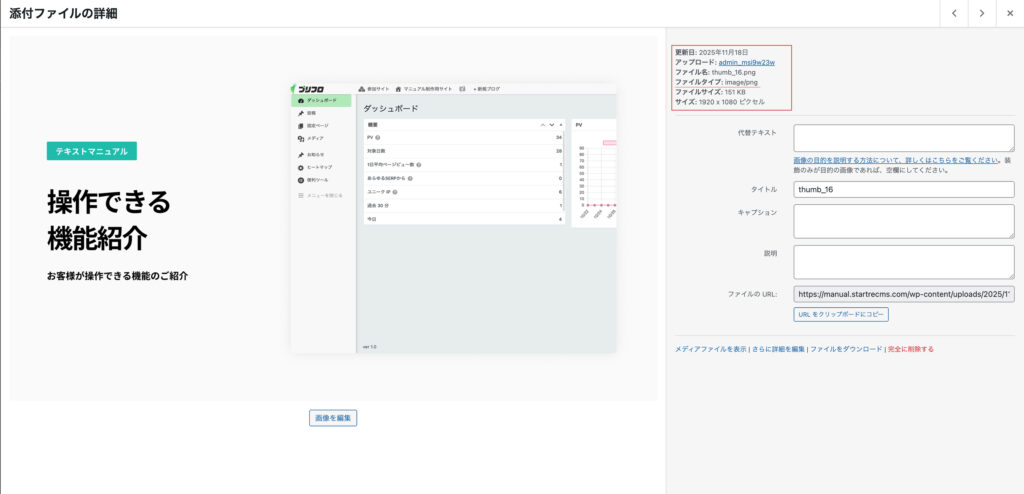Image resolution: width=1024 pixels, height=494 pixels.
Task: Click the red 完全に削除する link
Action: [911, 349]
